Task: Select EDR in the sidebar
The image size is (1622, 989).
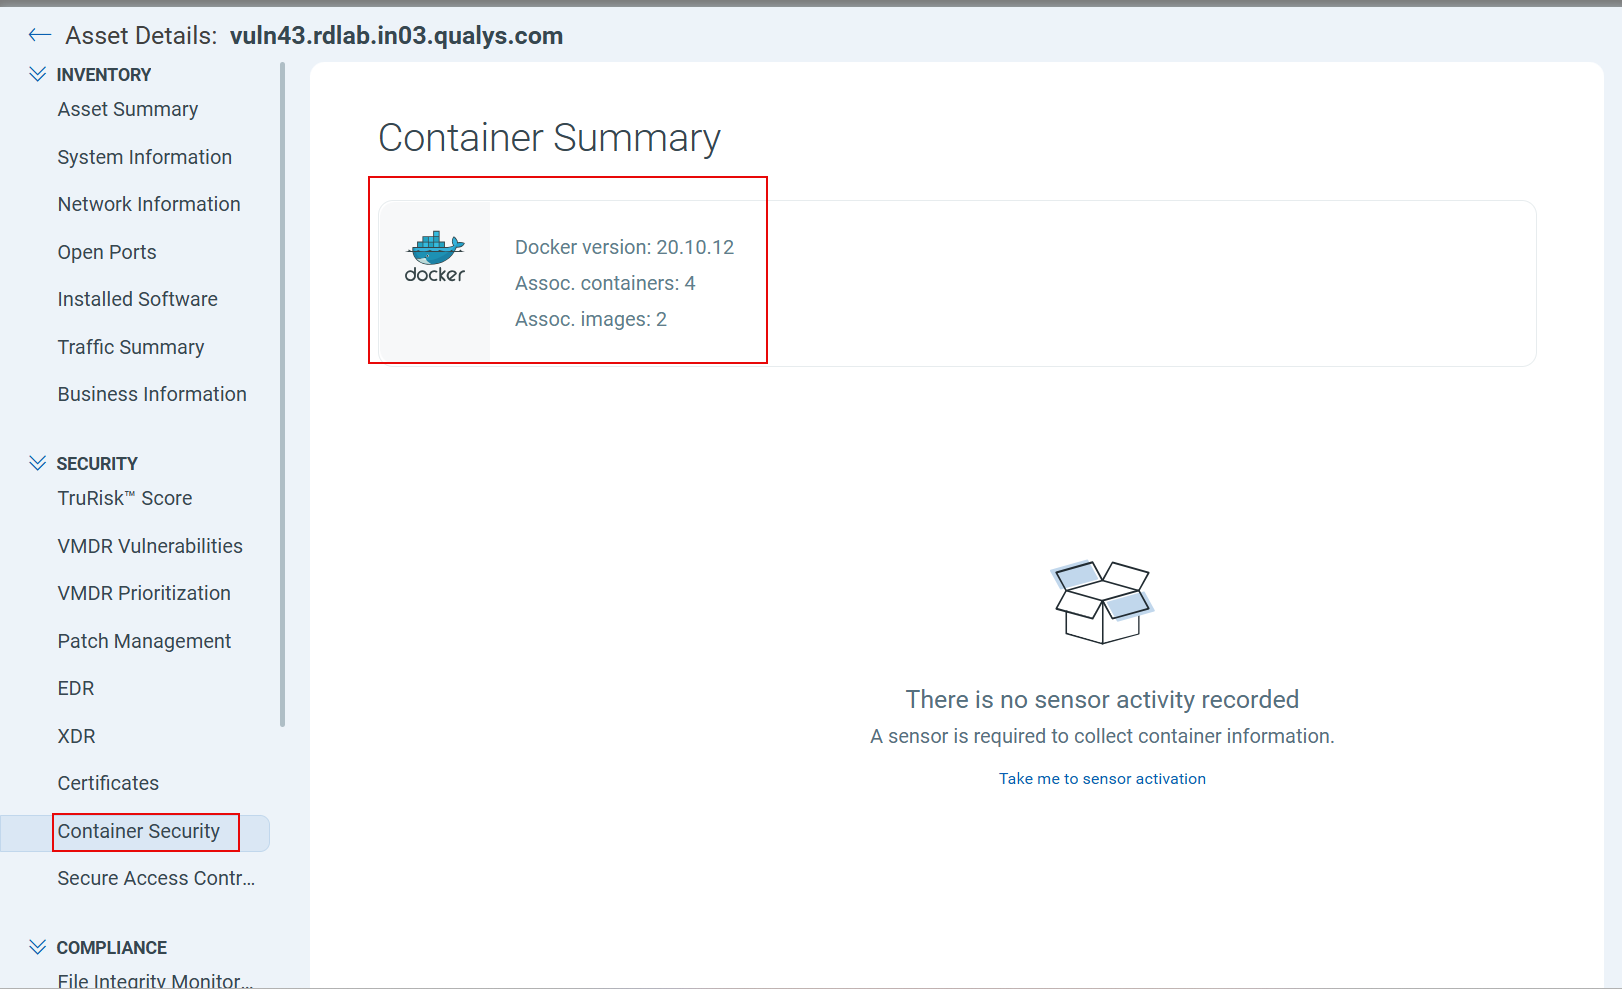Action: pyautogui.click(x=76, y=688)
